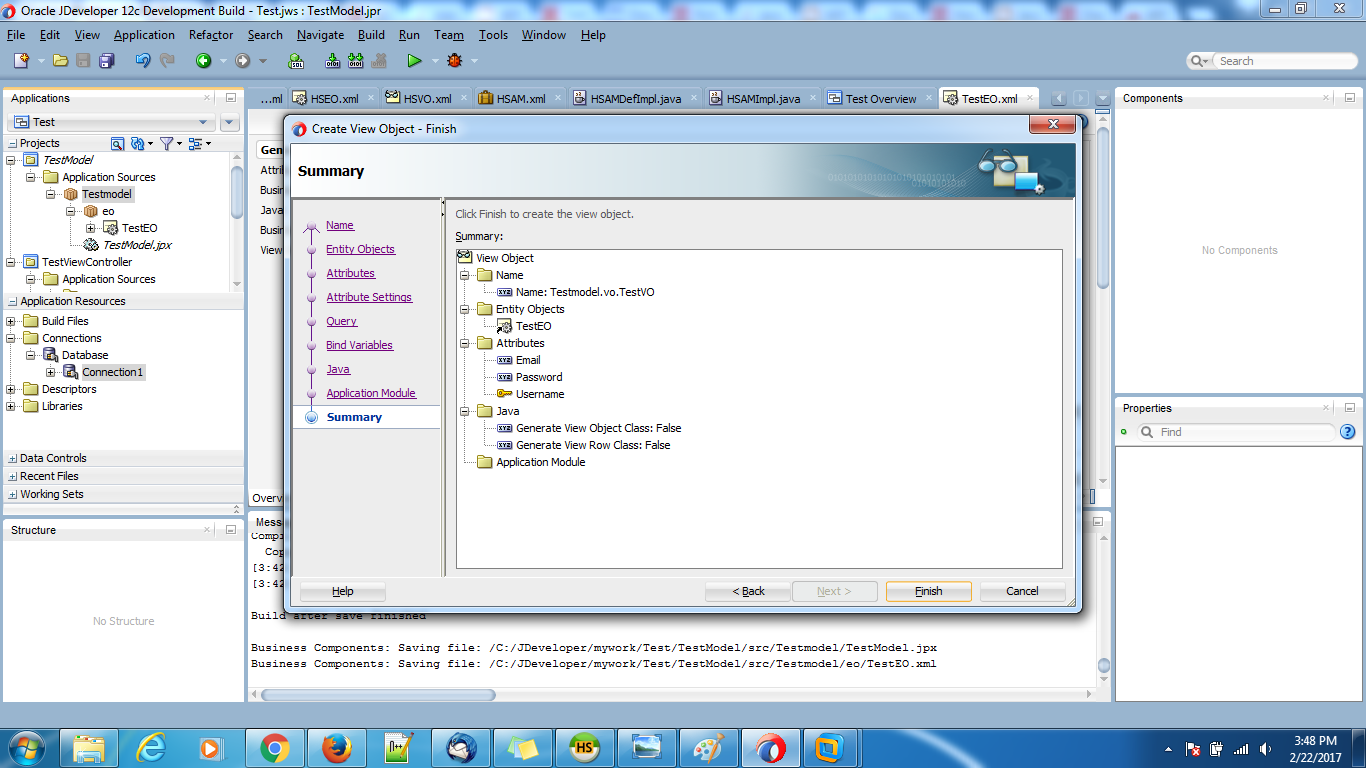Select the Summary step radio in the wizard
Screen dimensions: 1366x768
311,417
